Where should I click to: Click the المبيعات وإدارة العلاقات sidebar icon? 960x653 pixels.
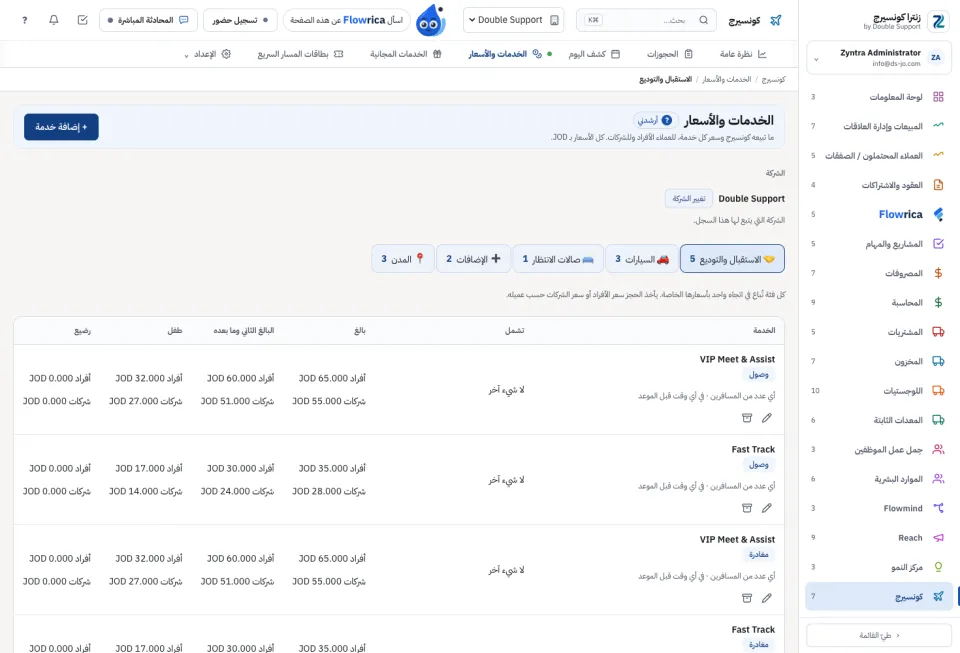pos(938,125)
